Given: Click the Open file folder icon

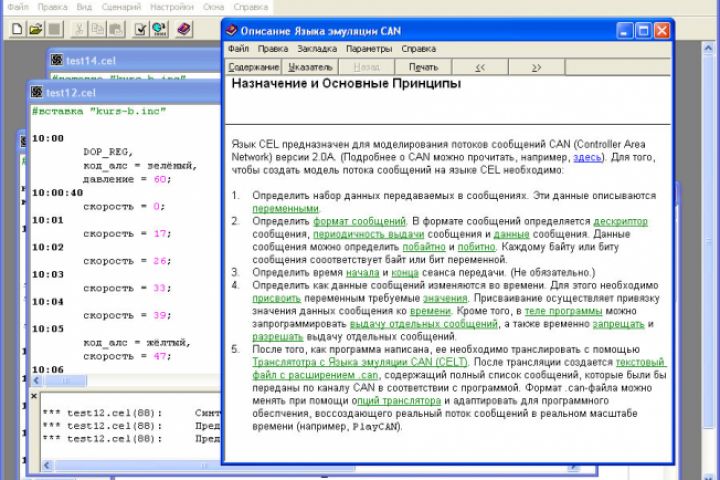Looking at the screenshot, I should coord(36,29).
